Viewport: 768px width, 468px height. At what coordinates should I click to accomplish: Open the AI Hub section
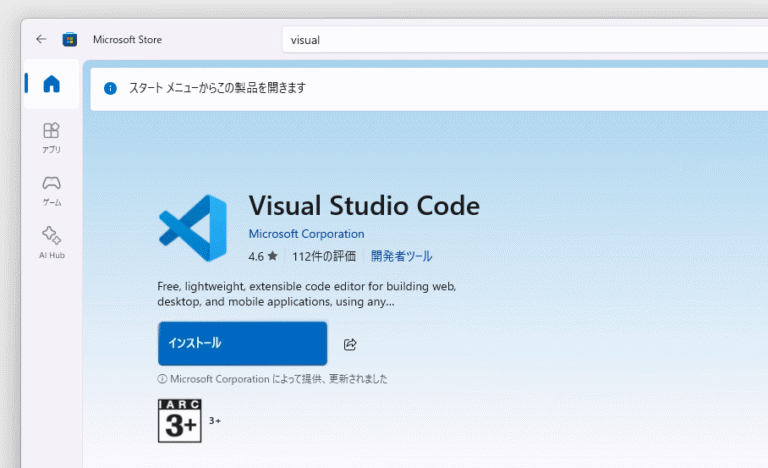pyautogui.click(x=51, y=241)
